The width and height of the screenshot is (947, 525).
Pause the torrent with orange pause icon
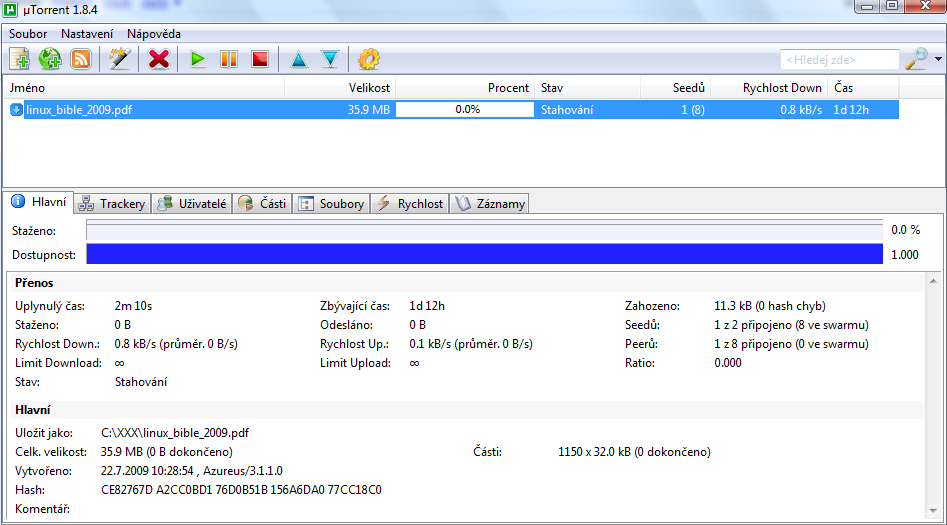click(x=229, y=59)
